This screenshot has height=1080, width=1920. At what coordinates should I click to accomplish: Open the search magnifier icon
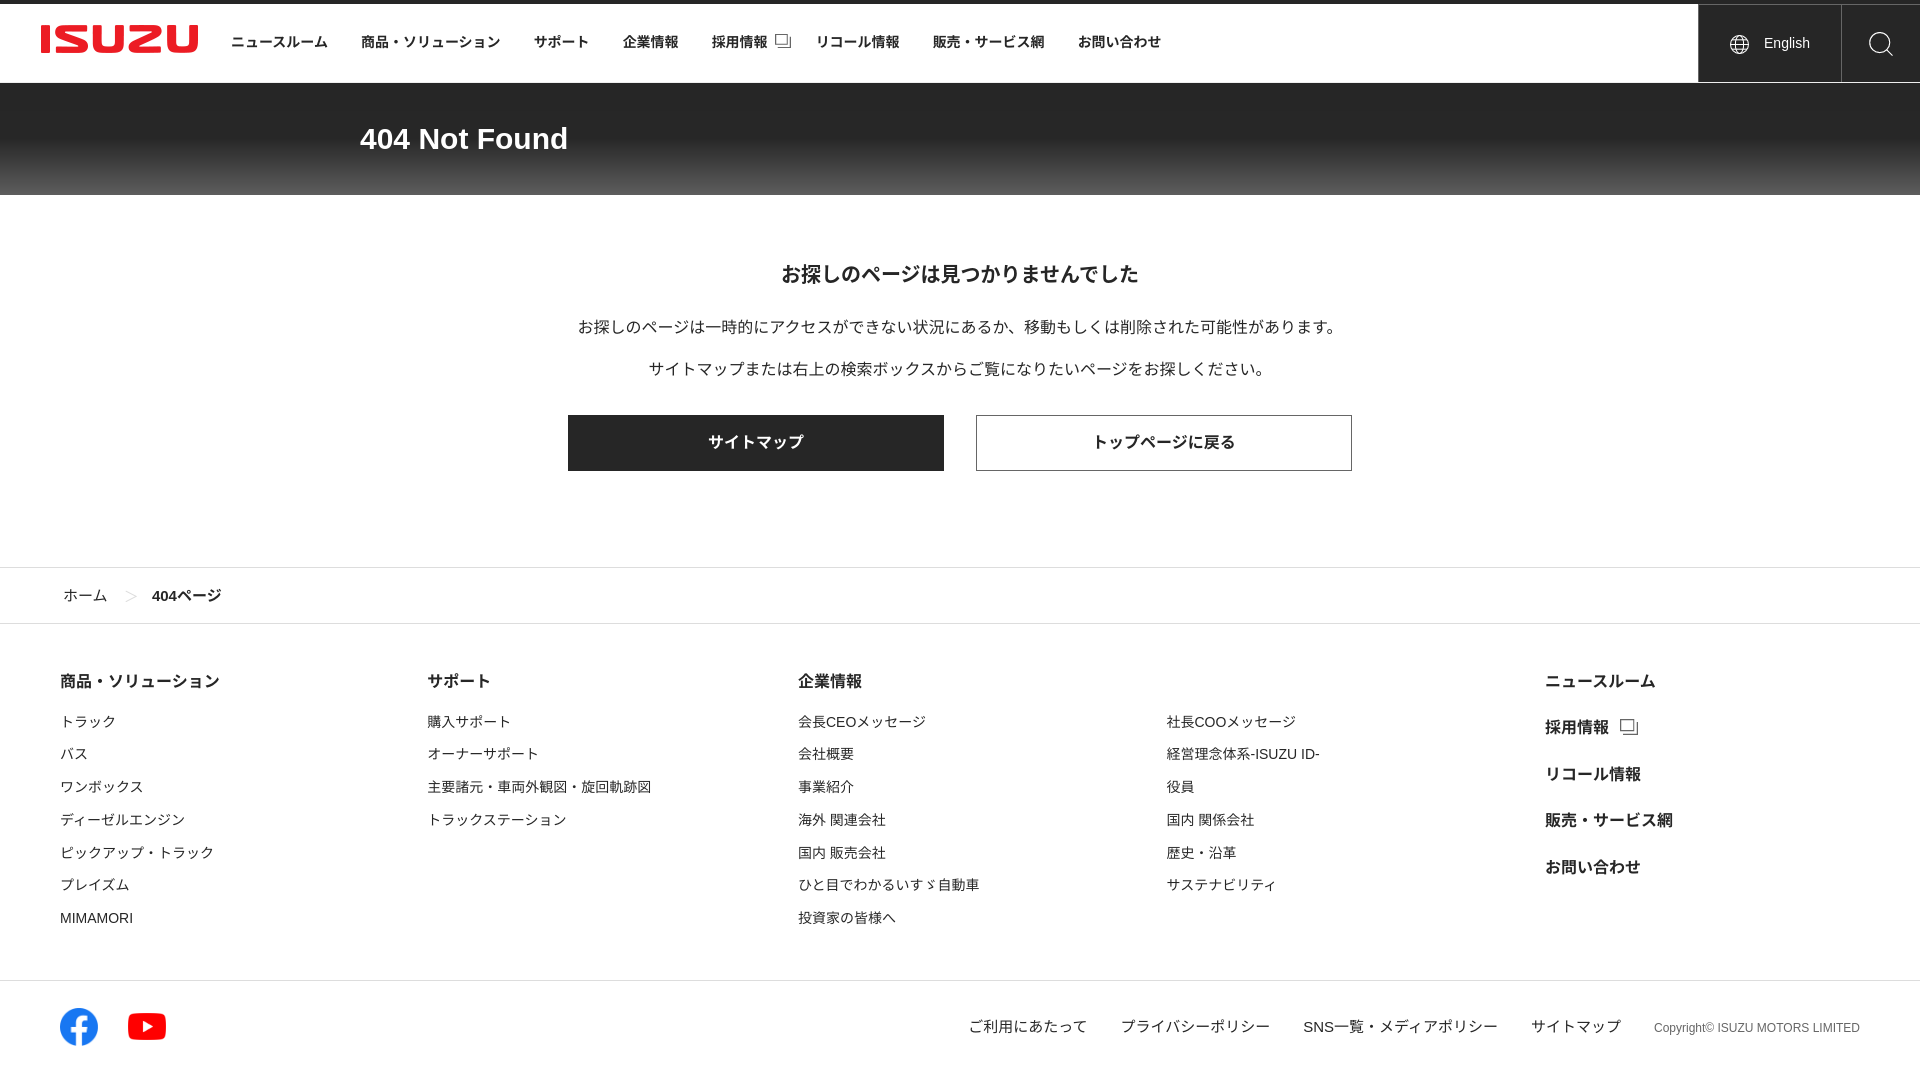[1880, 43]
